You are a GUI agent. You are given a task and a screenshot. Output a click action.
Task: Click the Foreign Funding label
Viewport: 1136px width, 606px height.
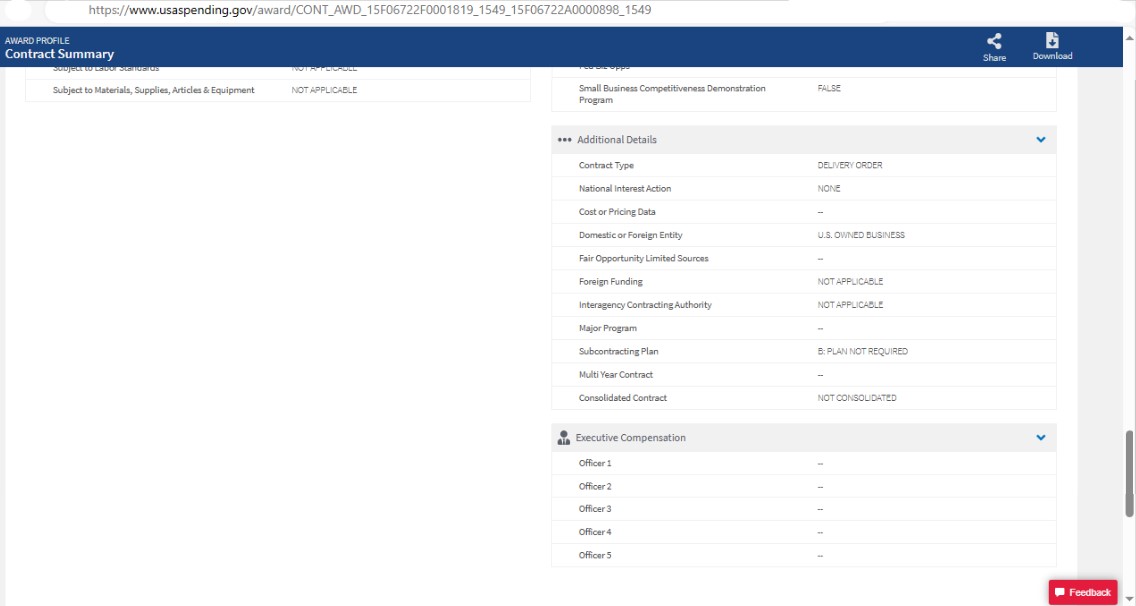coord(610,281)
